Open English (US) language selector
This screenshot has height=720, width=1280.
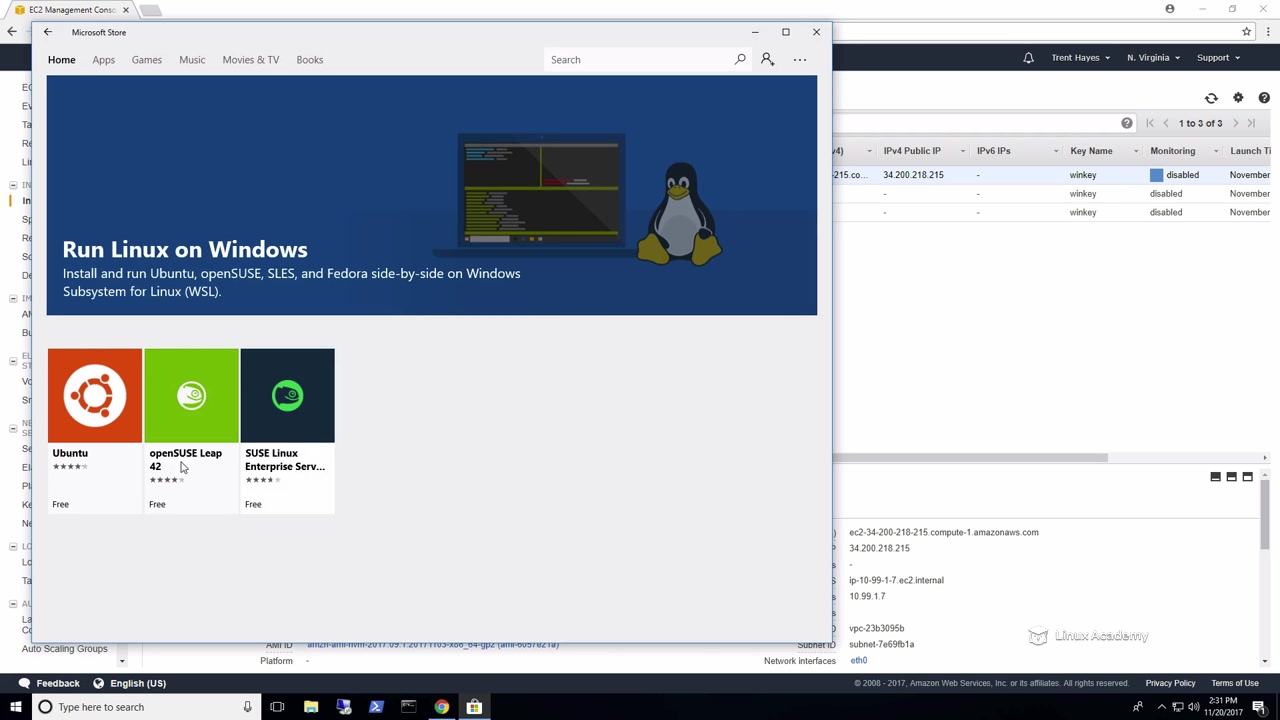(129, 683)
